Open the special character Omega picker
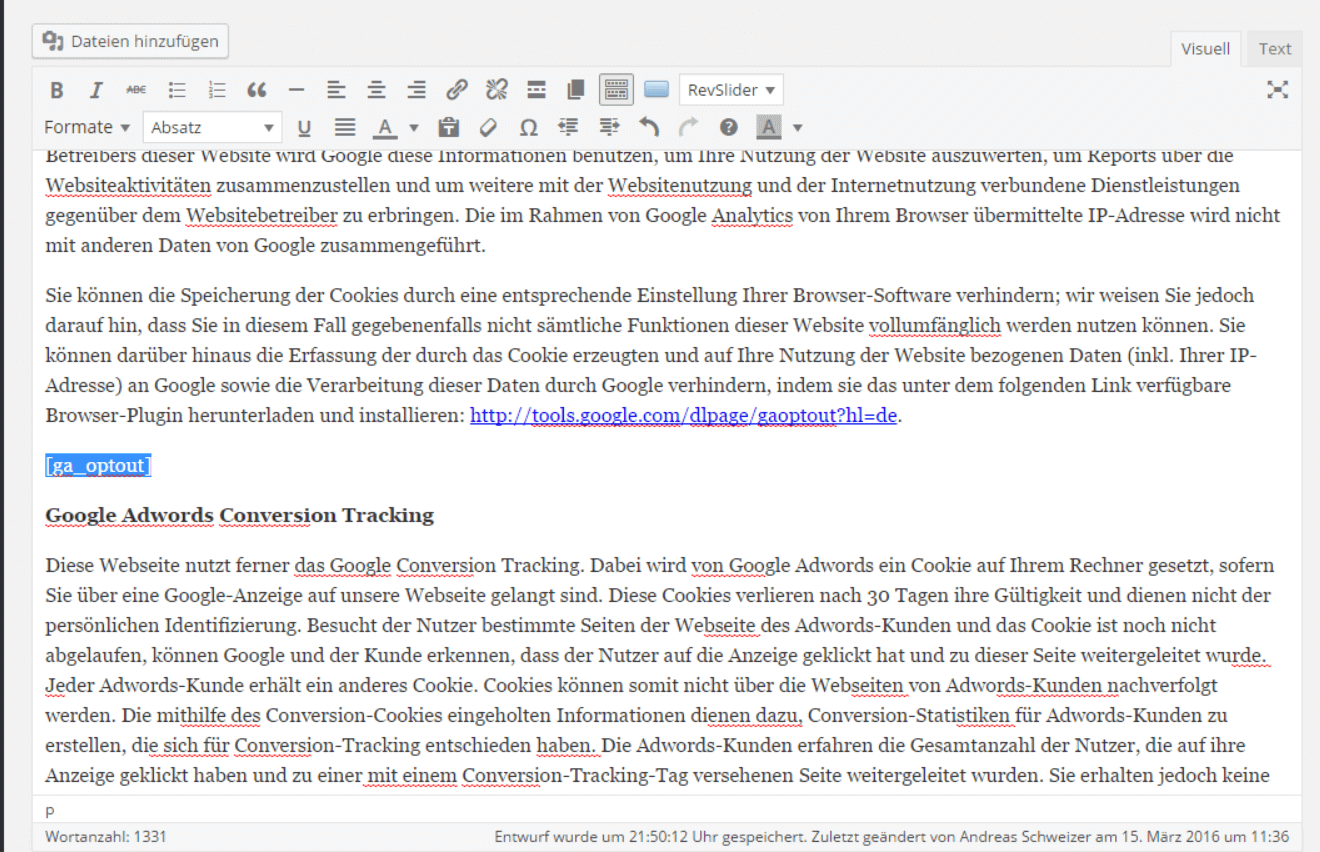Viewport: 1320px width, 852px height. [x=529, y=127]
